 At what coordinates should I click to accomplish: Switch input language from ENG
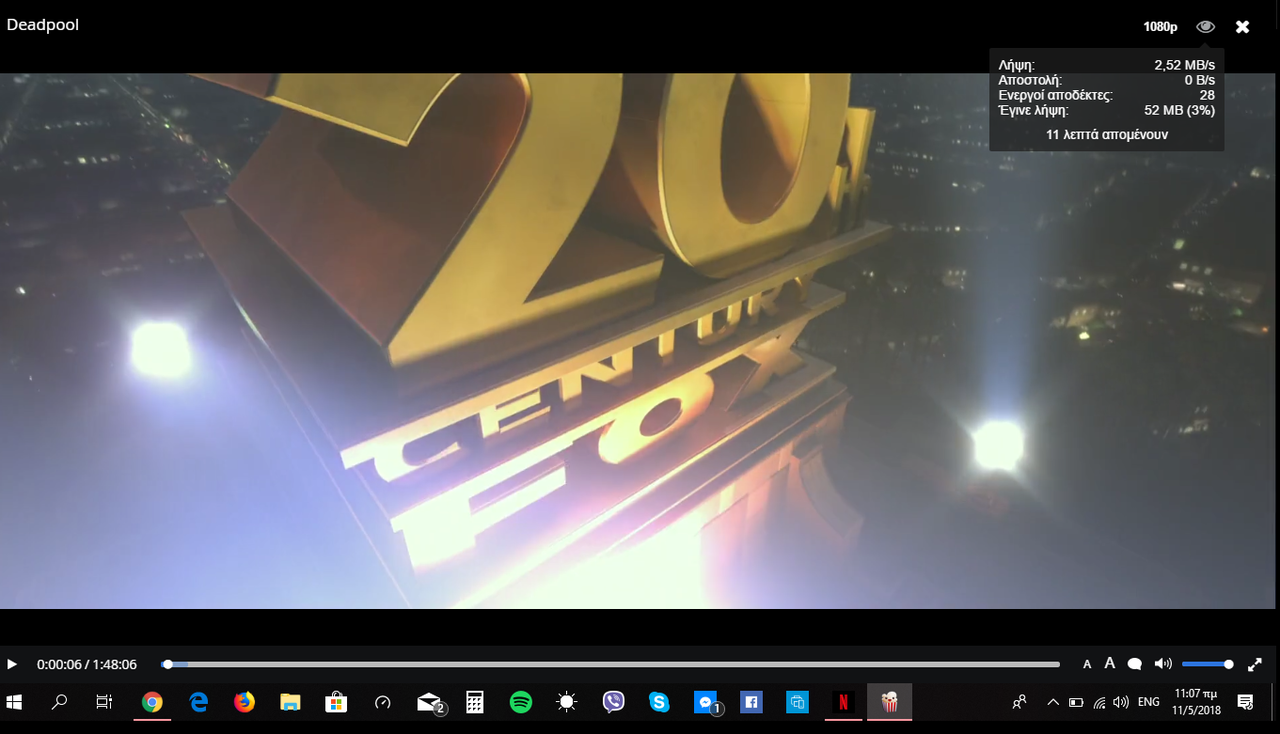pyautogui.click(x=1149, y=702)
